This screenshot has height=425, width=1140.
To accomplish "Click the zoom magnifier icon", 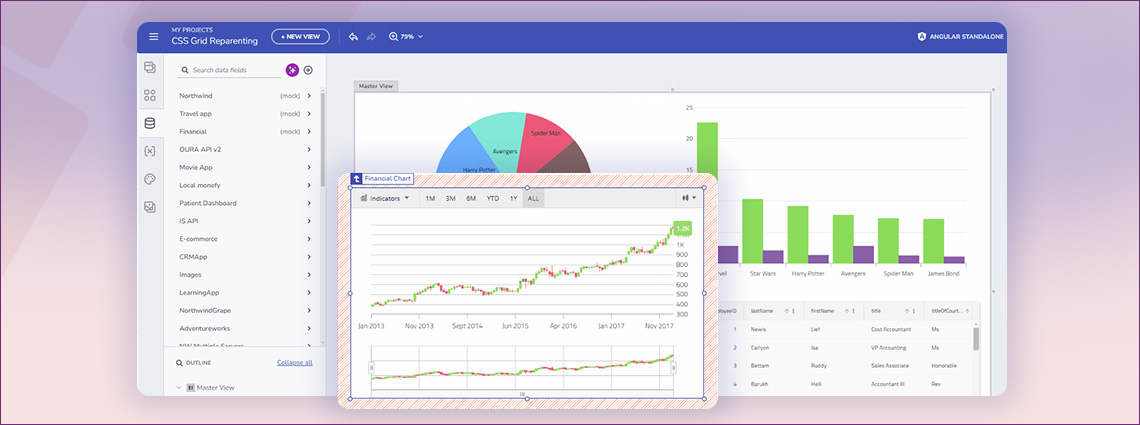I will (393, 36).
